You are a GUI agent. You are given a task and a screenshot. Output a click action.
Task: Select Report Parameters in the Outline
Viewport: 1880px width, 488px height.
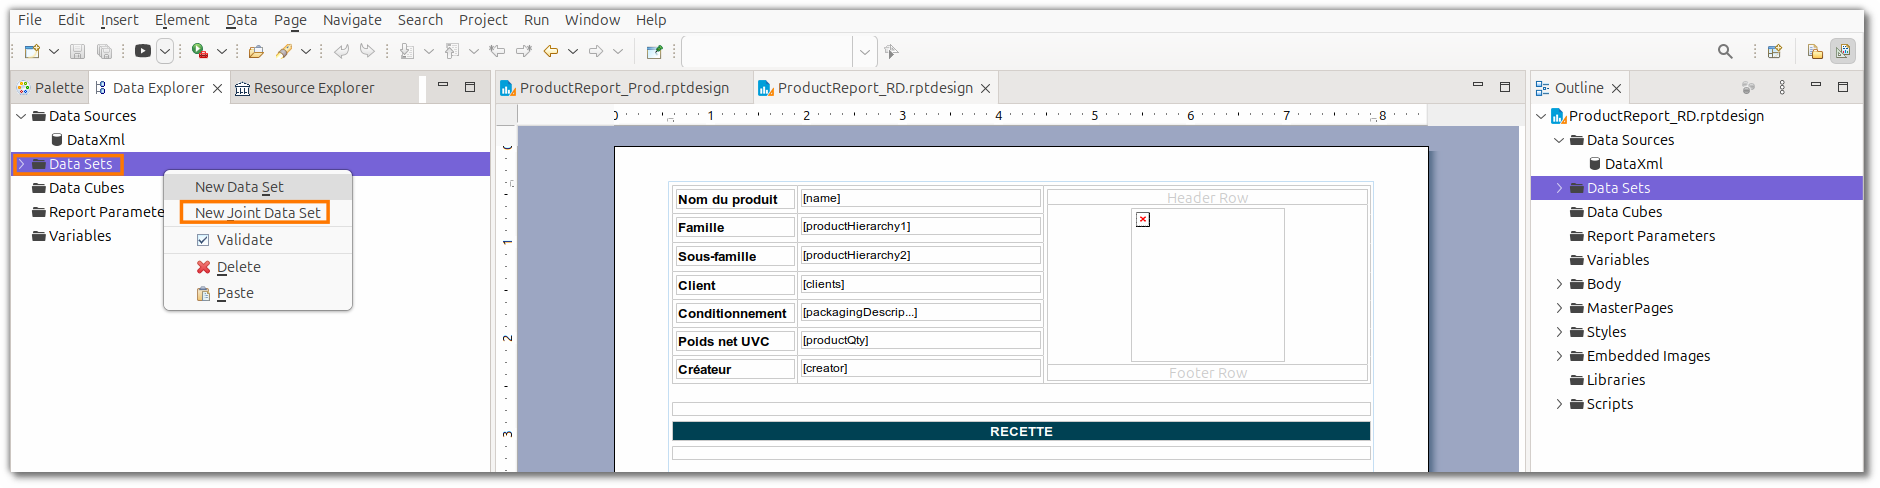pos(1650,236)
